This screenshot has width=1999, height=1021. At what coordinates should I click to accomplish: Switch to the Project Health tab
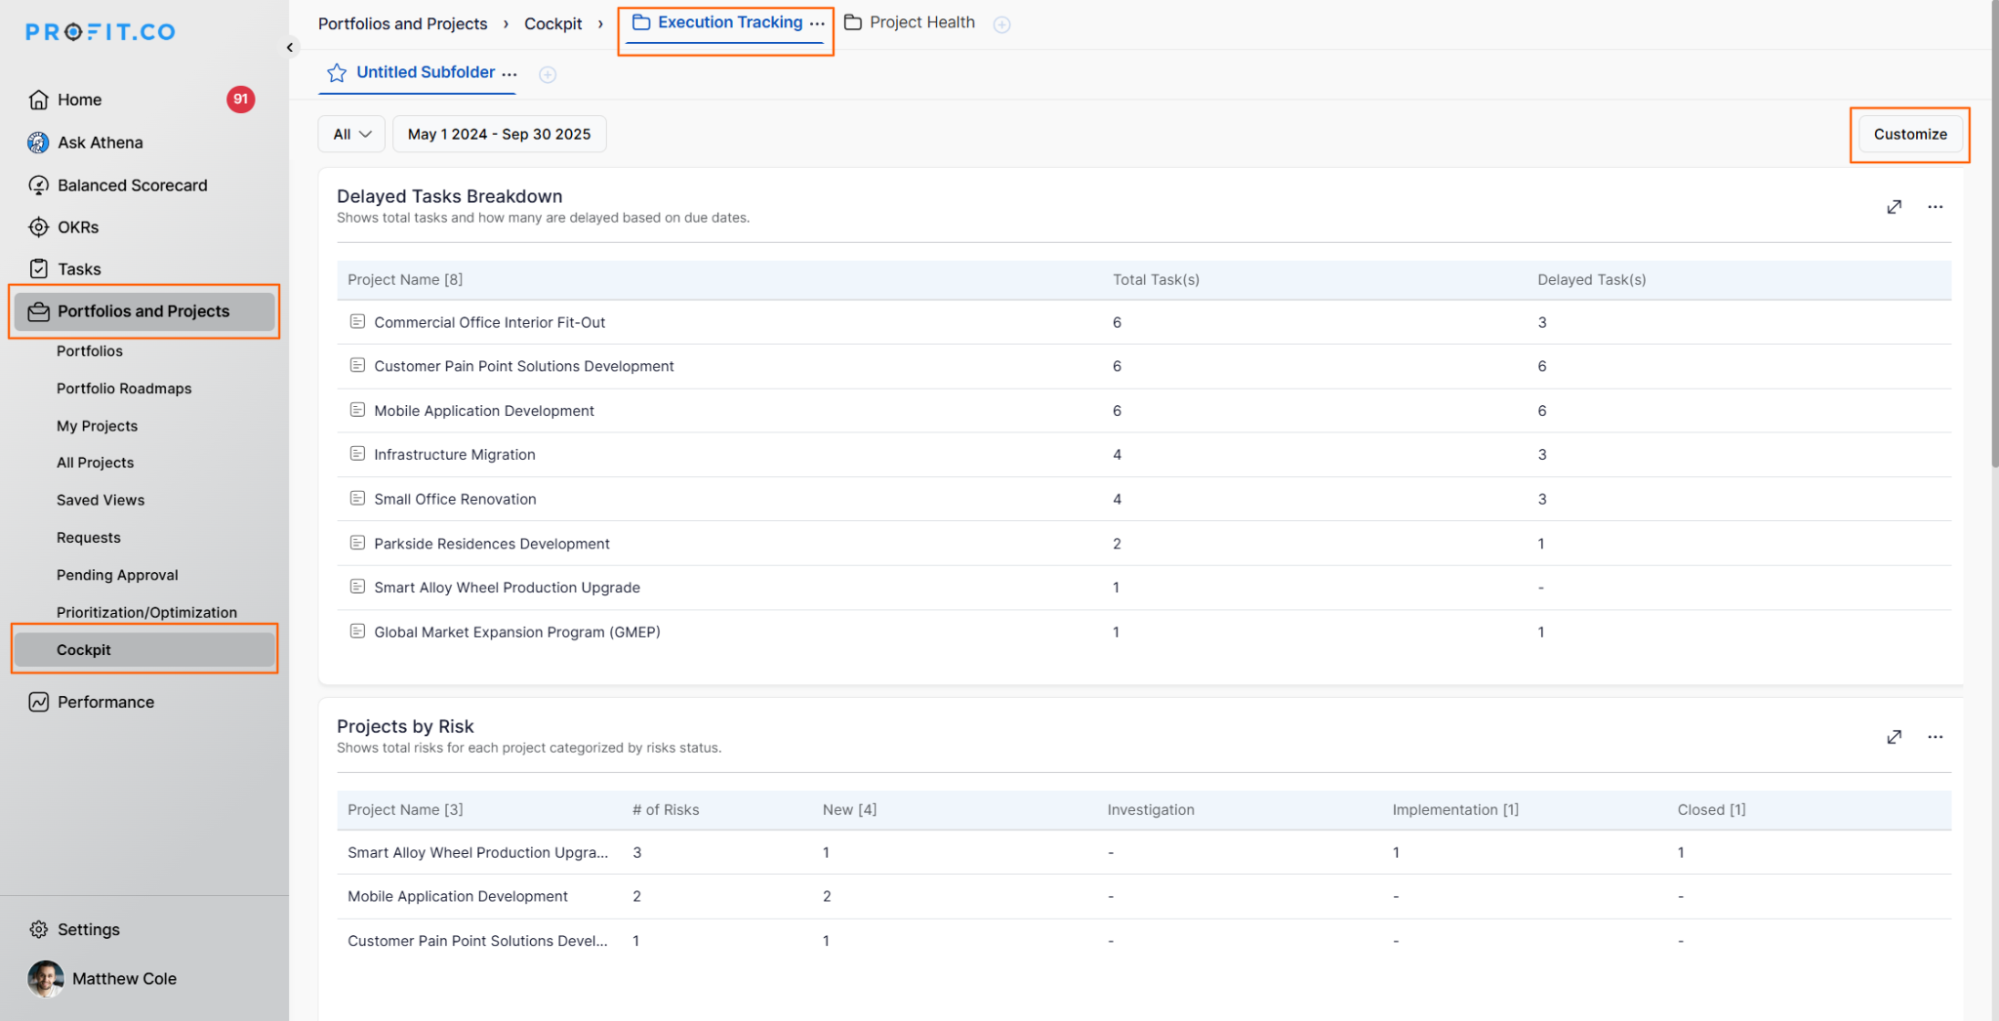point(920,23)
